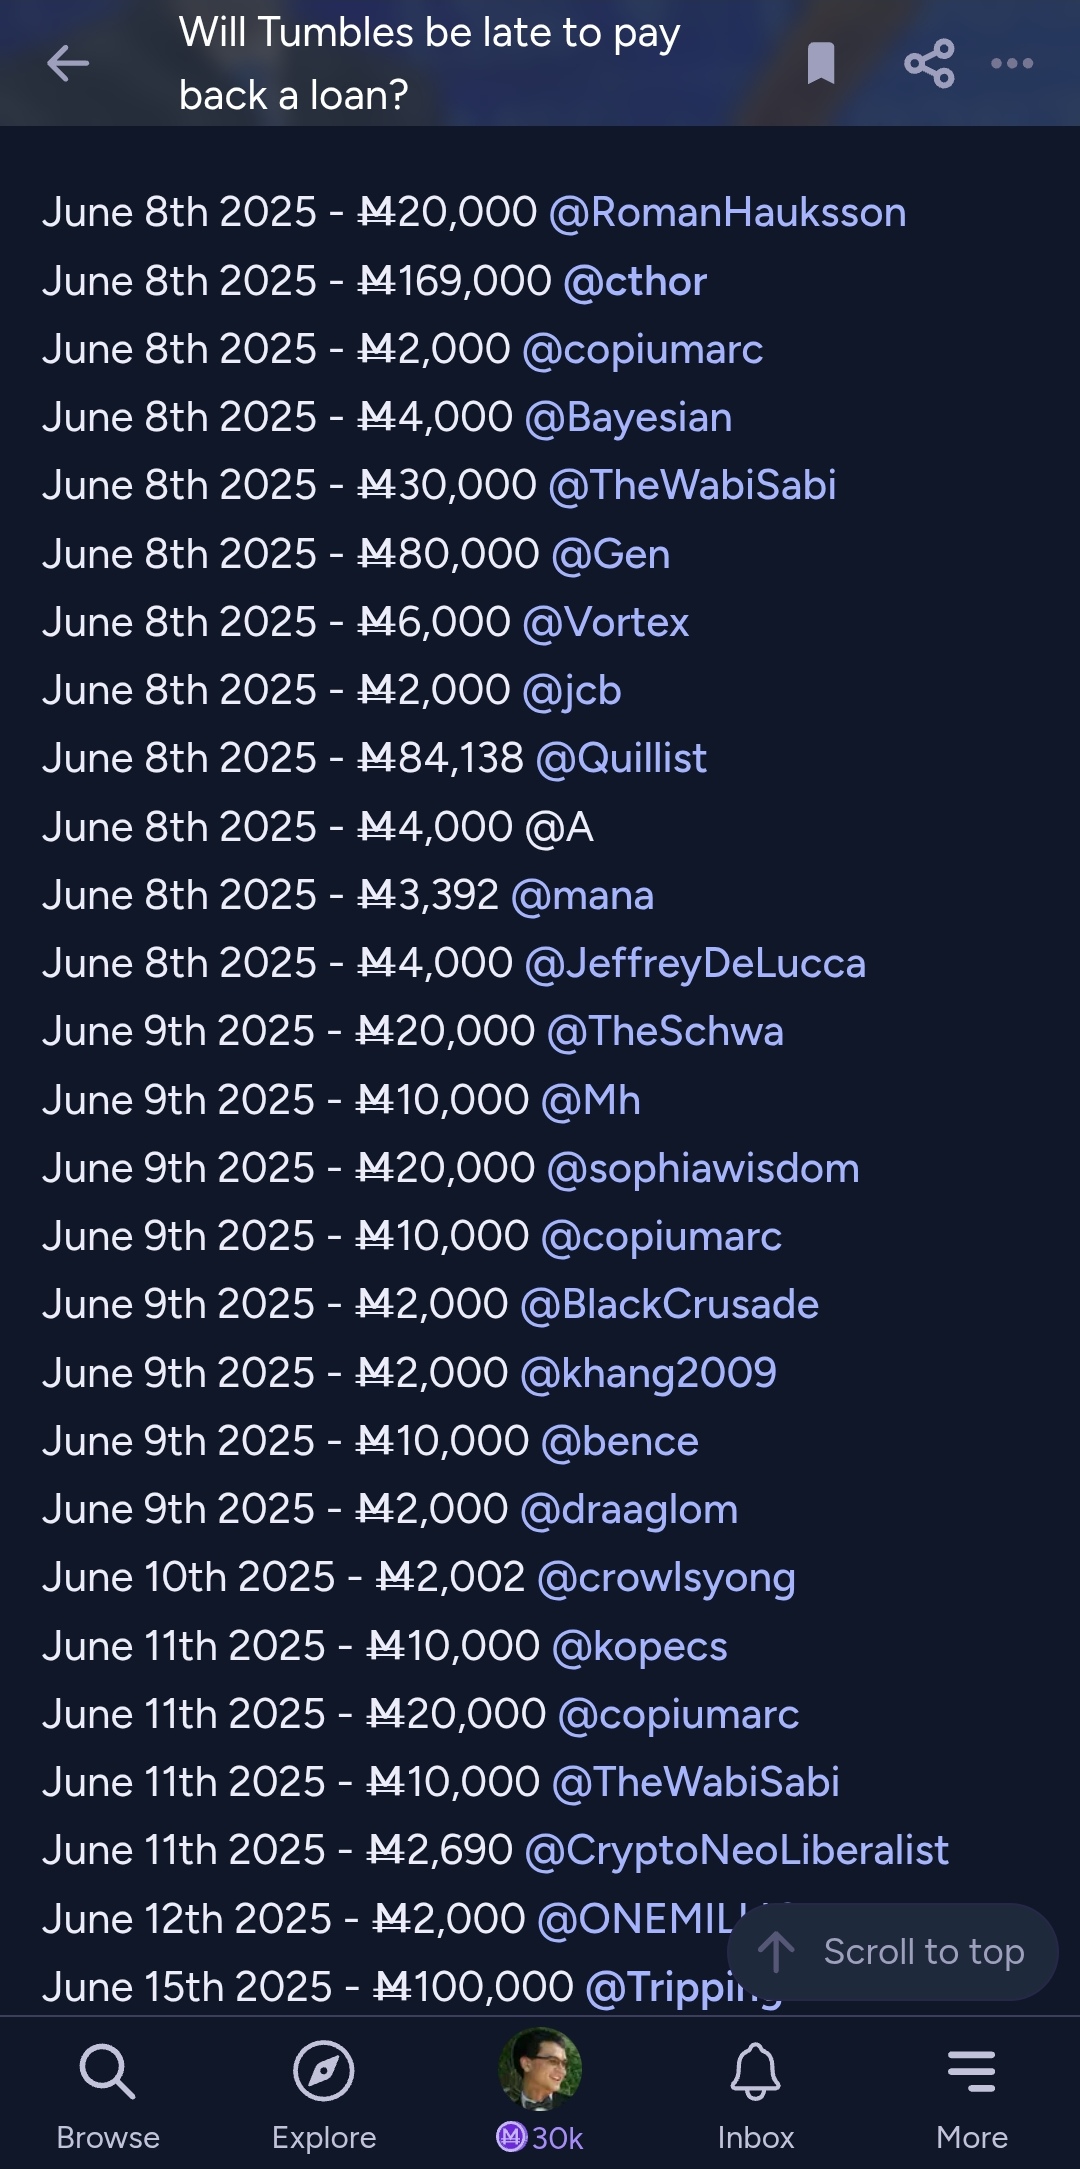Screen dimensions: 1080x2169
Task: Select the @BlackCrusade mention
Action: pyautogui.click(x=669, y=1305)
